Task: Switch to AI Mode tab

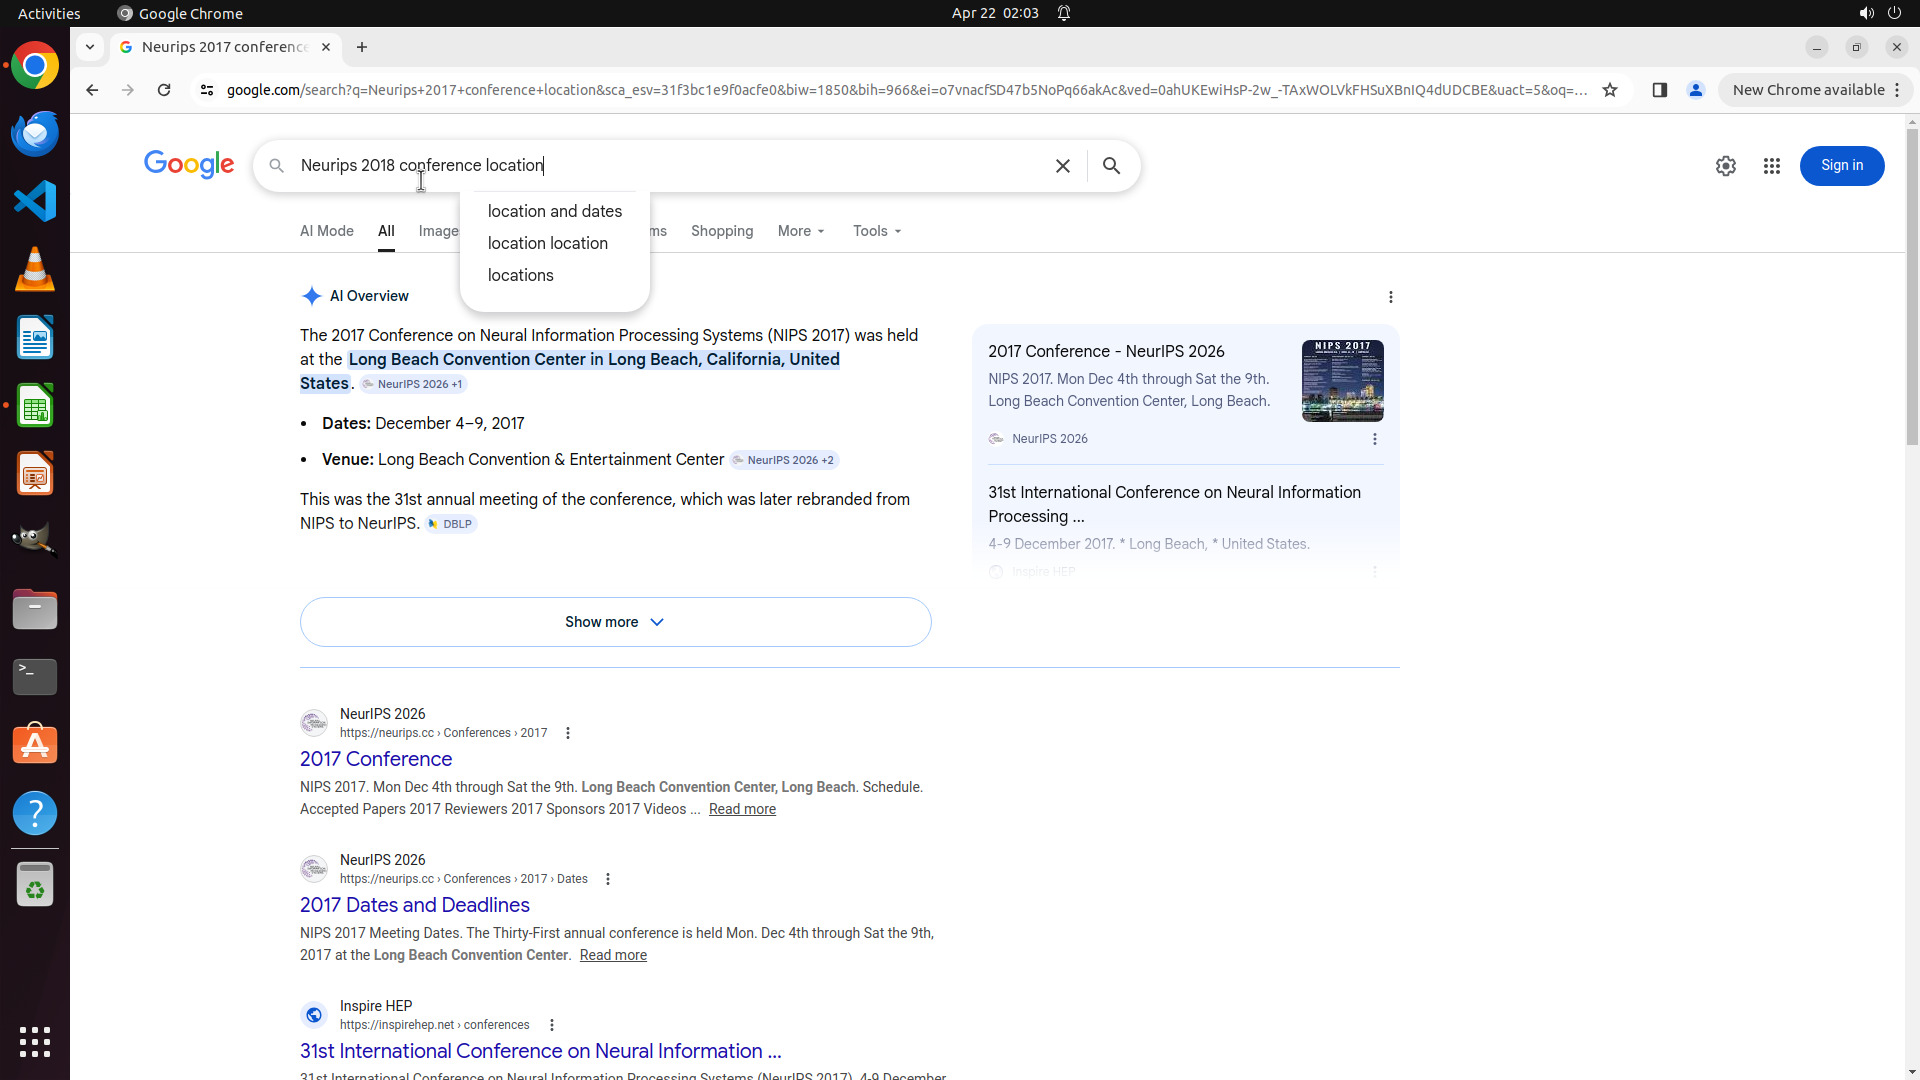Action: [x=326, y=231]
